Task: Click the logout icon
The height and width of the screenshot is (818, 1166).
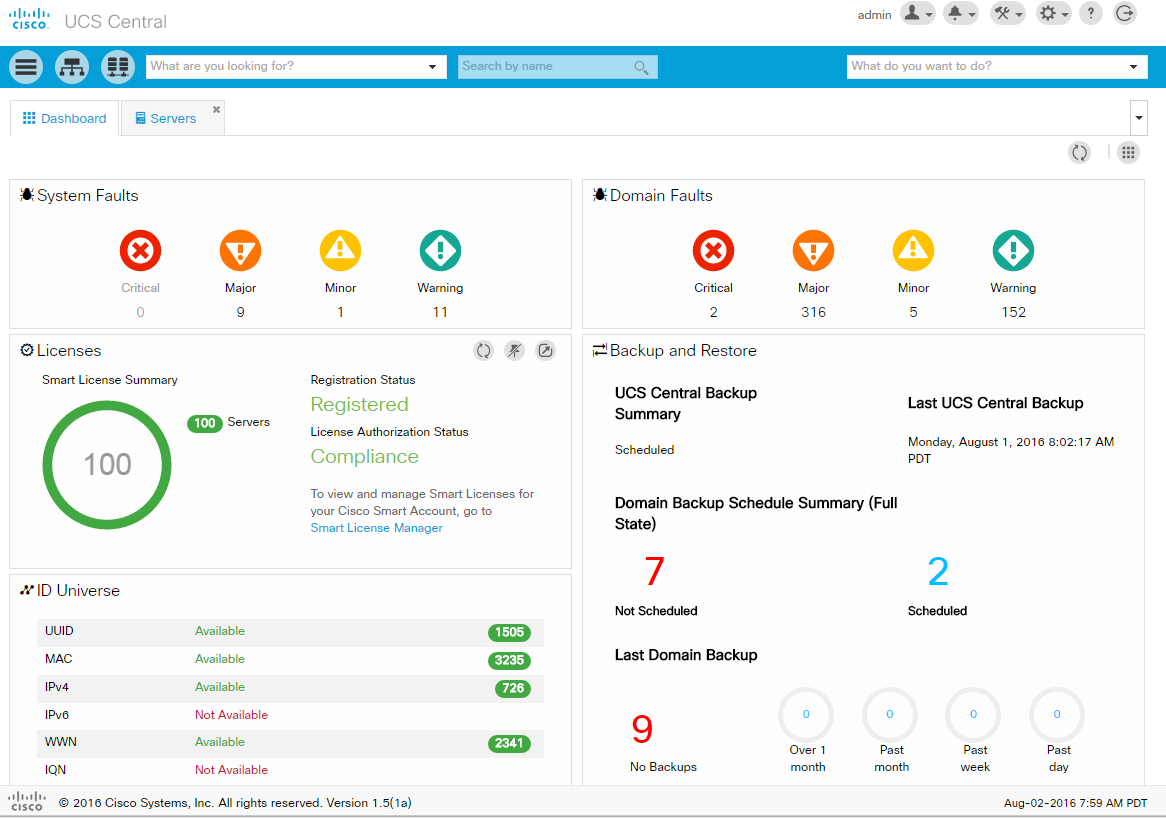Action: (1125, 13)
